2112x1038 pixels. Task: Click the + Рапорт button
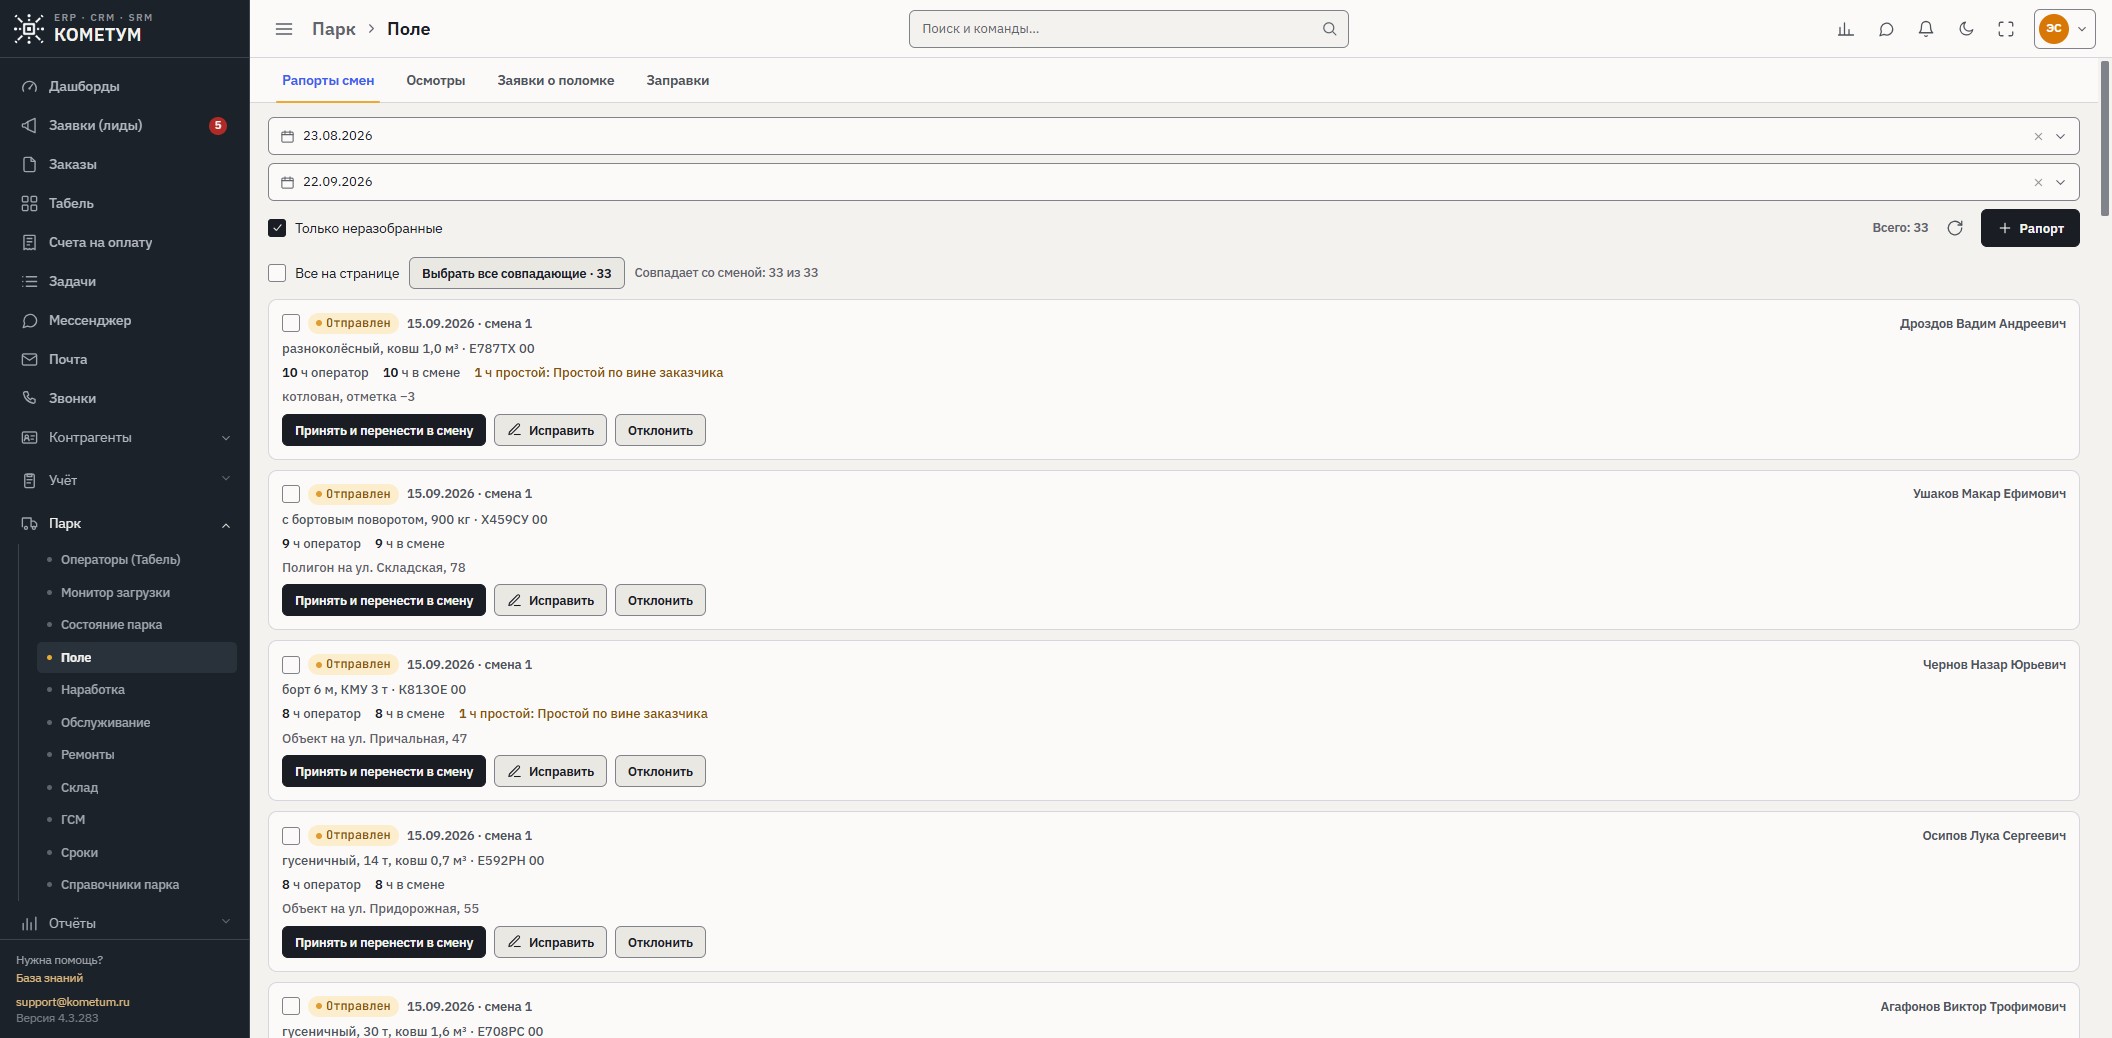2030,228
